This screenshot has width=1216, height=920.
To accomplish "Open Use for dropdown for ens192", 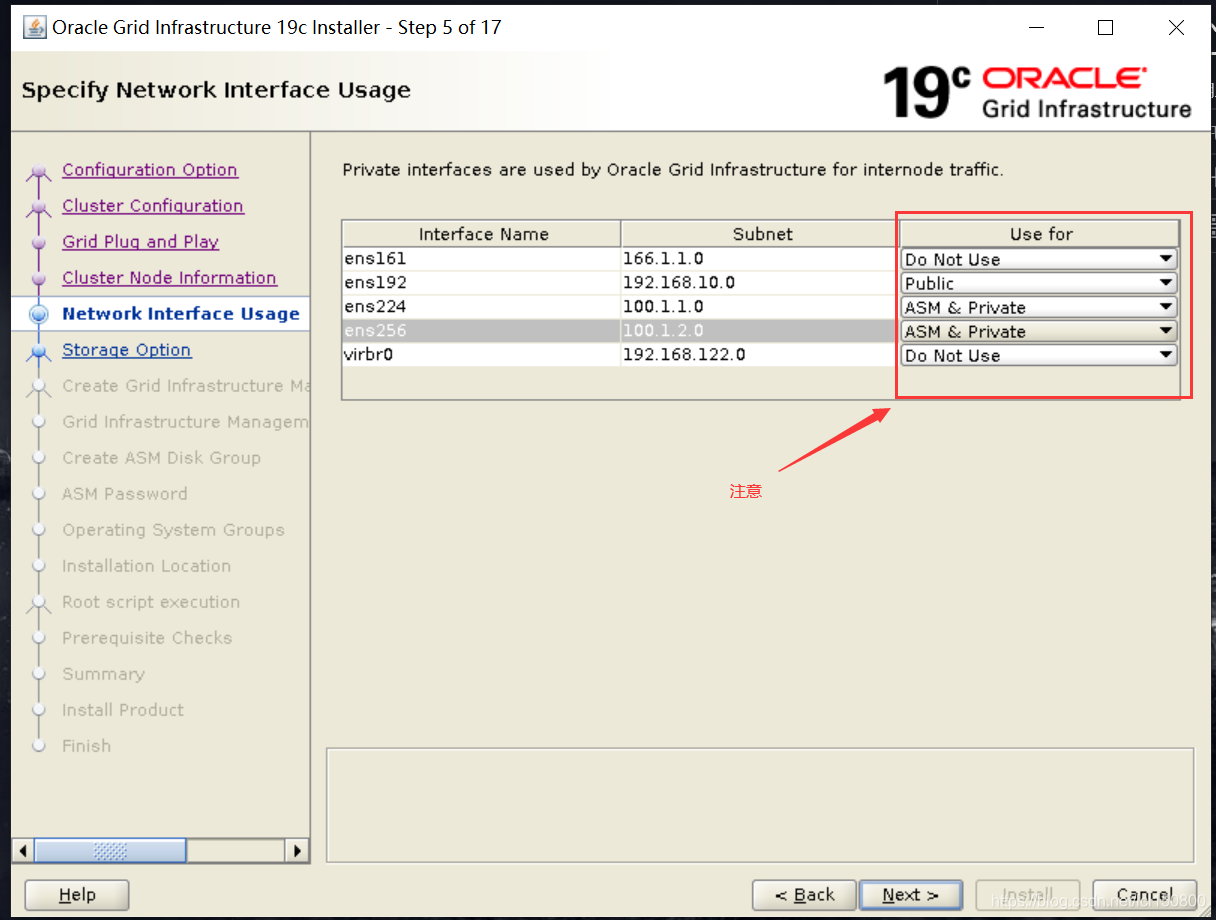I will 1039,283.
